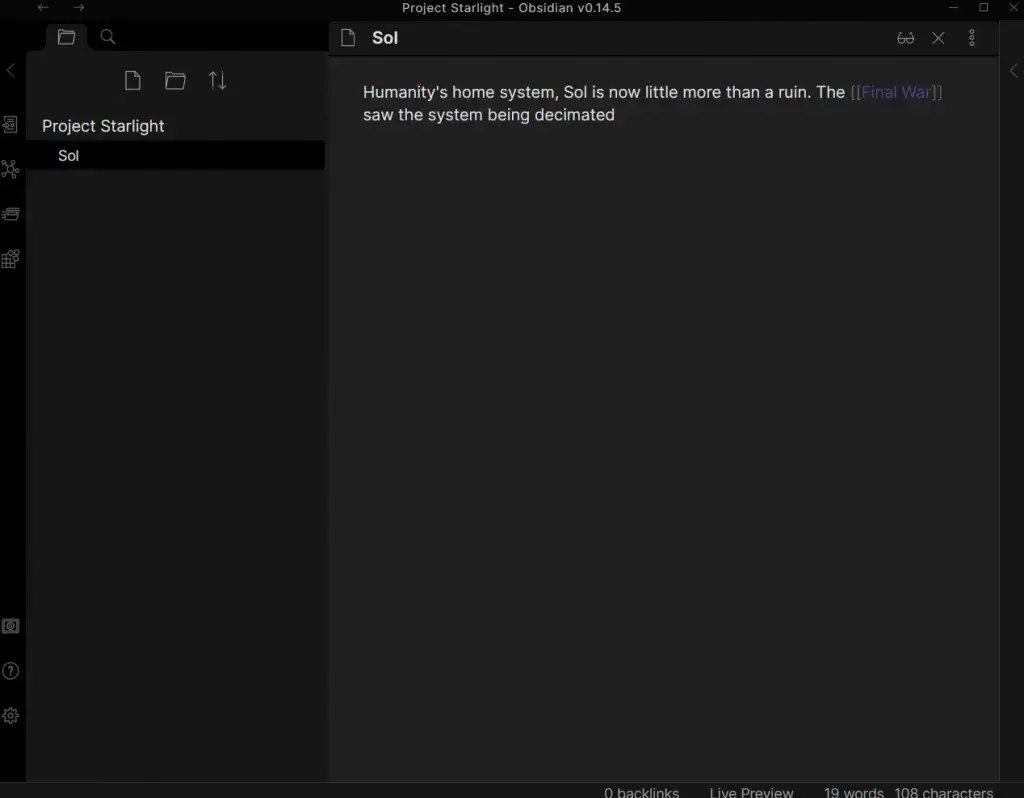This screenshot has width=1024, height=798.
Task: Switch to the Search tab
Action: pos(108,37)
